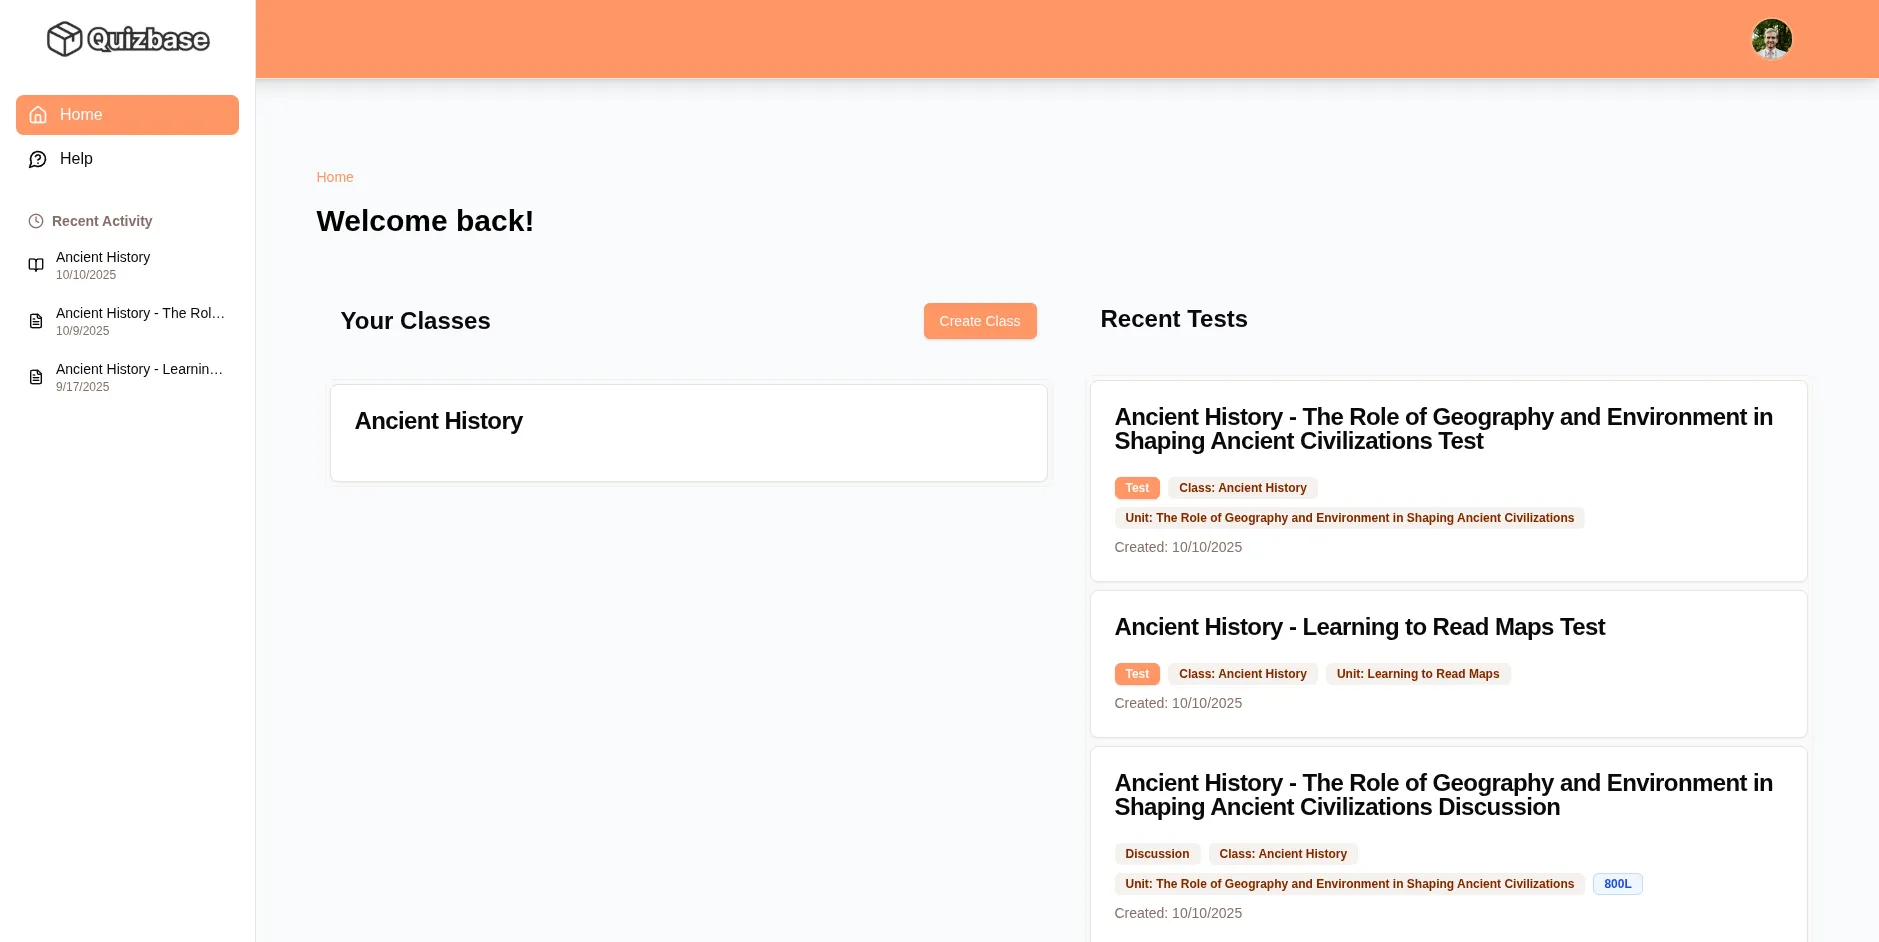Click document icon for 9/17/2025 activity

36,377
